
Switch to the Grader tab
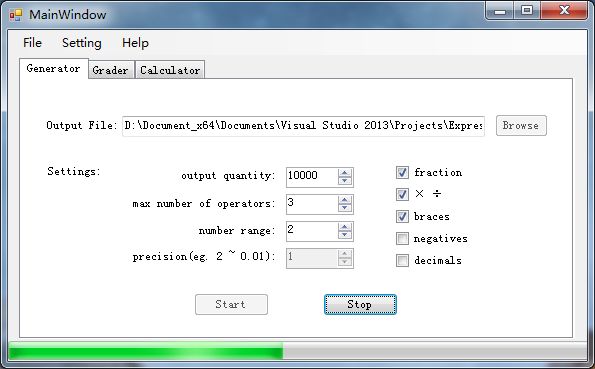pyautogui.click(x=110, y=70)
